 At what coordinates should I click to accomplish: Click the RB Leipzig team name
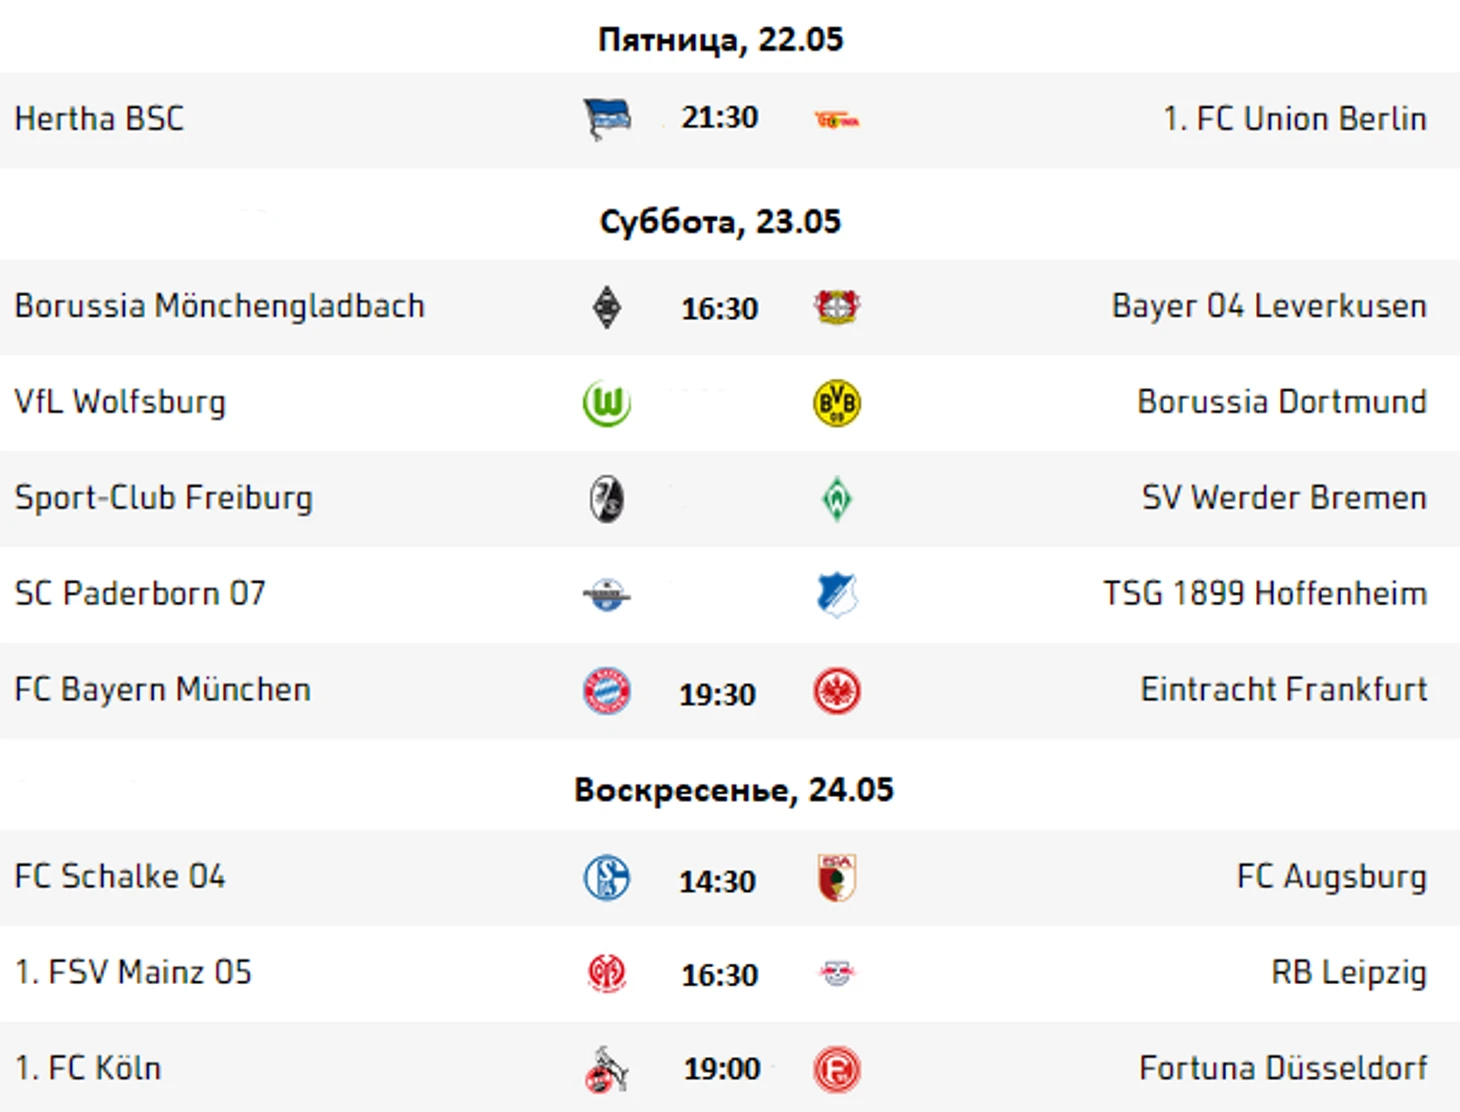1349,972
